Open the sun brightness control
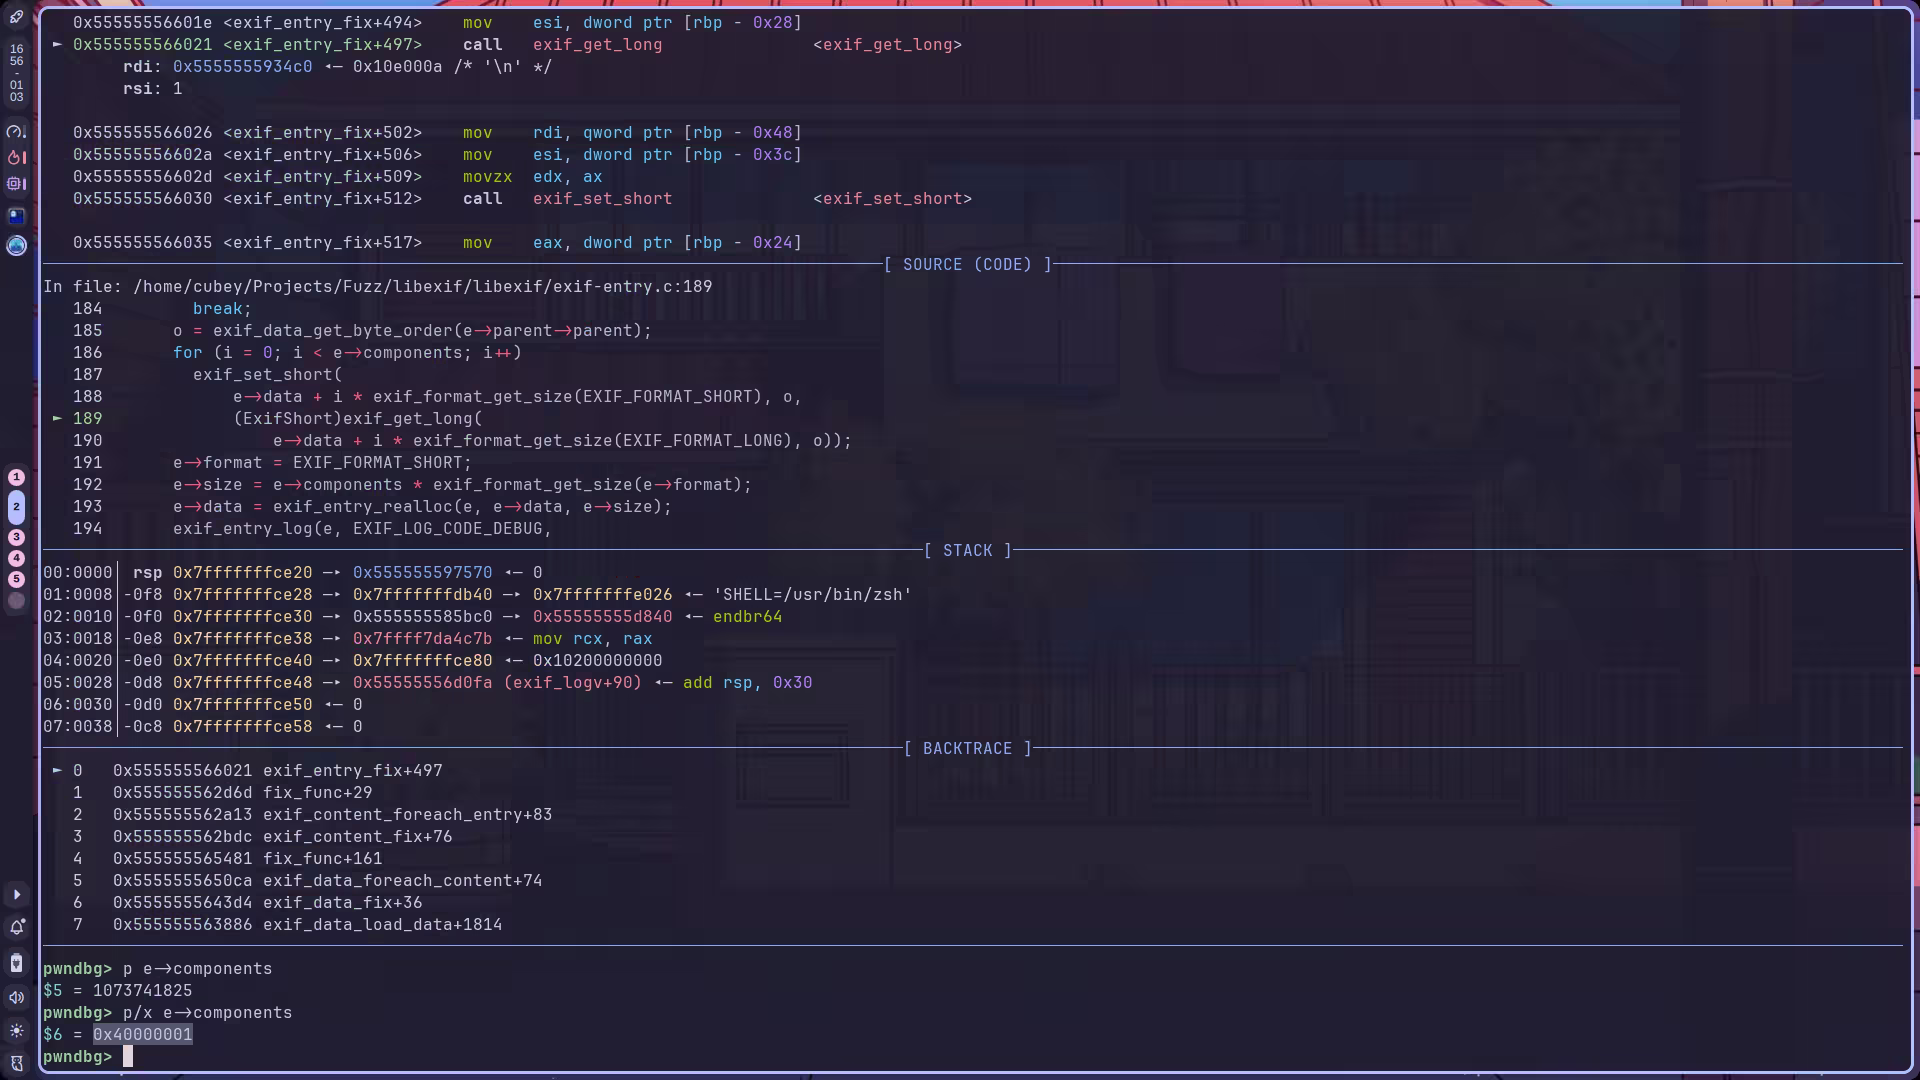This screenshot has height=1080, width=1920. [x=16, y=1030]
